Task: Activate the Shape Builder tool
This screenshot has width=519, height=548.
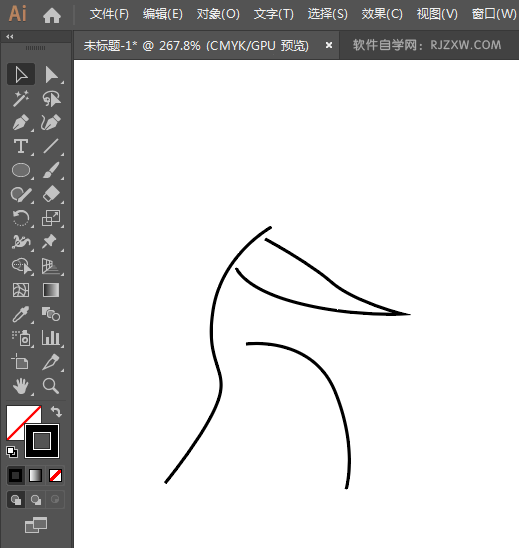Action: pos(21,266)
